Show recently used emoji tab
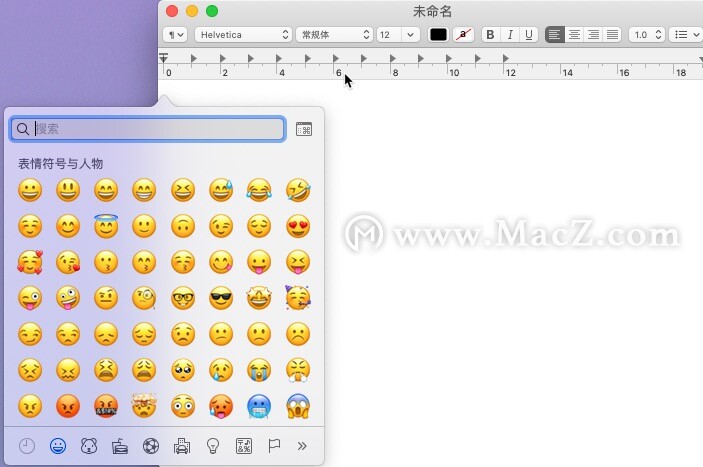This screenshot has width=703, height=467. [x=27, y=446]
